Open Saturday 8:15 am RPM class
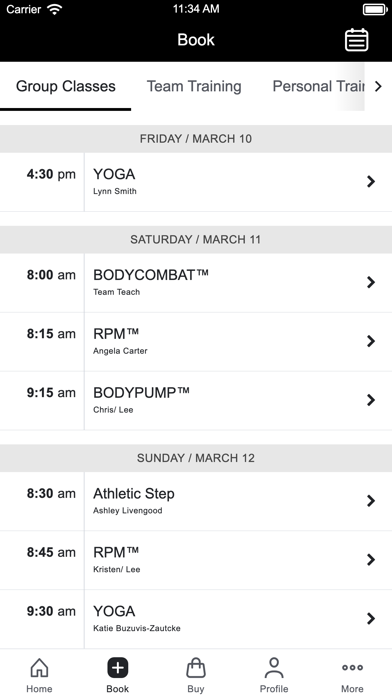Image resolution: width=392 pixels, height=696 pixels. [196, 342]
